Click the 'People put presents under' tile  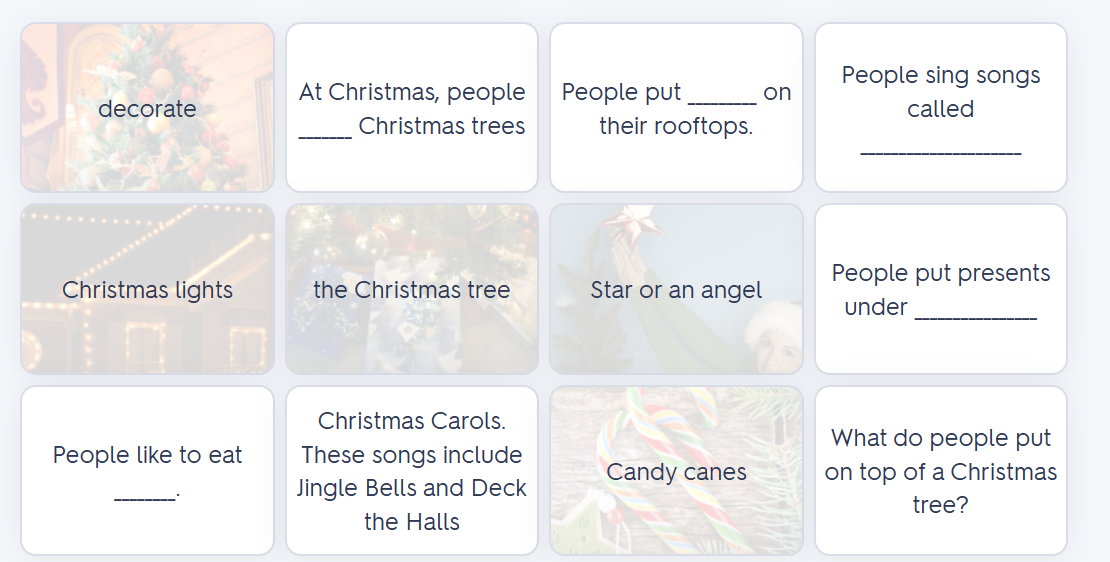[x=941, y=289]
